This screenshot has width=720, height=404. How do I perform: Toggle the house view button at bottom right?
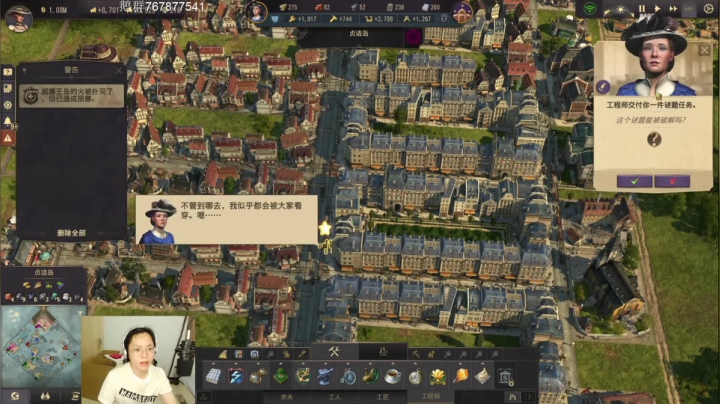512,397
